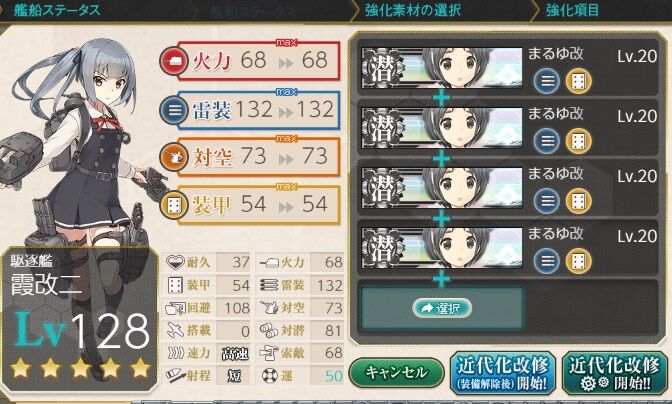This screenshot has height=404, width=672.
Task: Click torpedo bonus icon on first まるゆ改
Action: click(546, 81)
